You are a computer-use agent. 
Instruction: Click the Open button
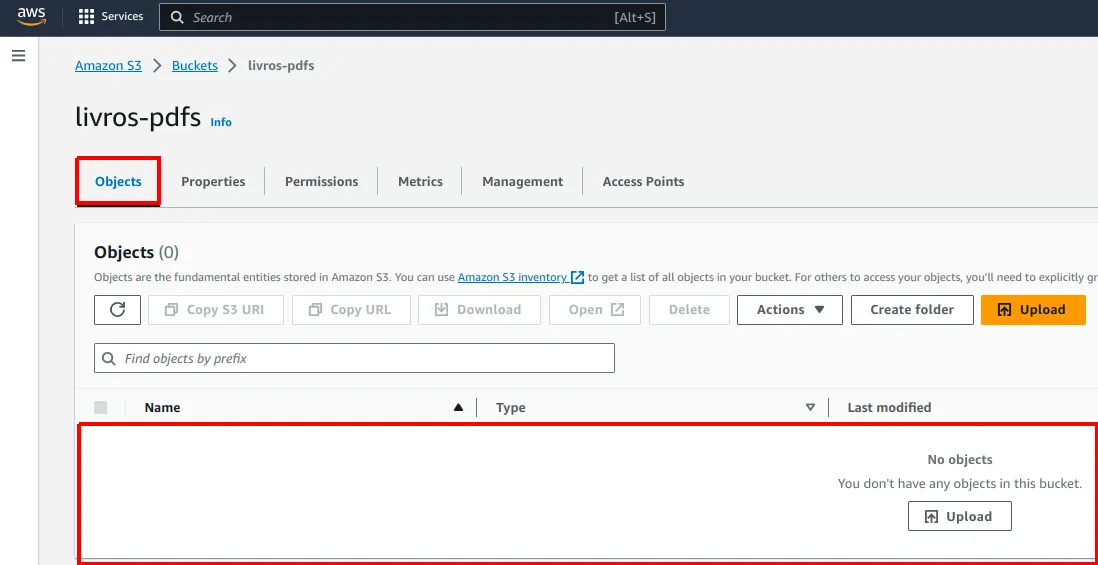tap(595, 309)
